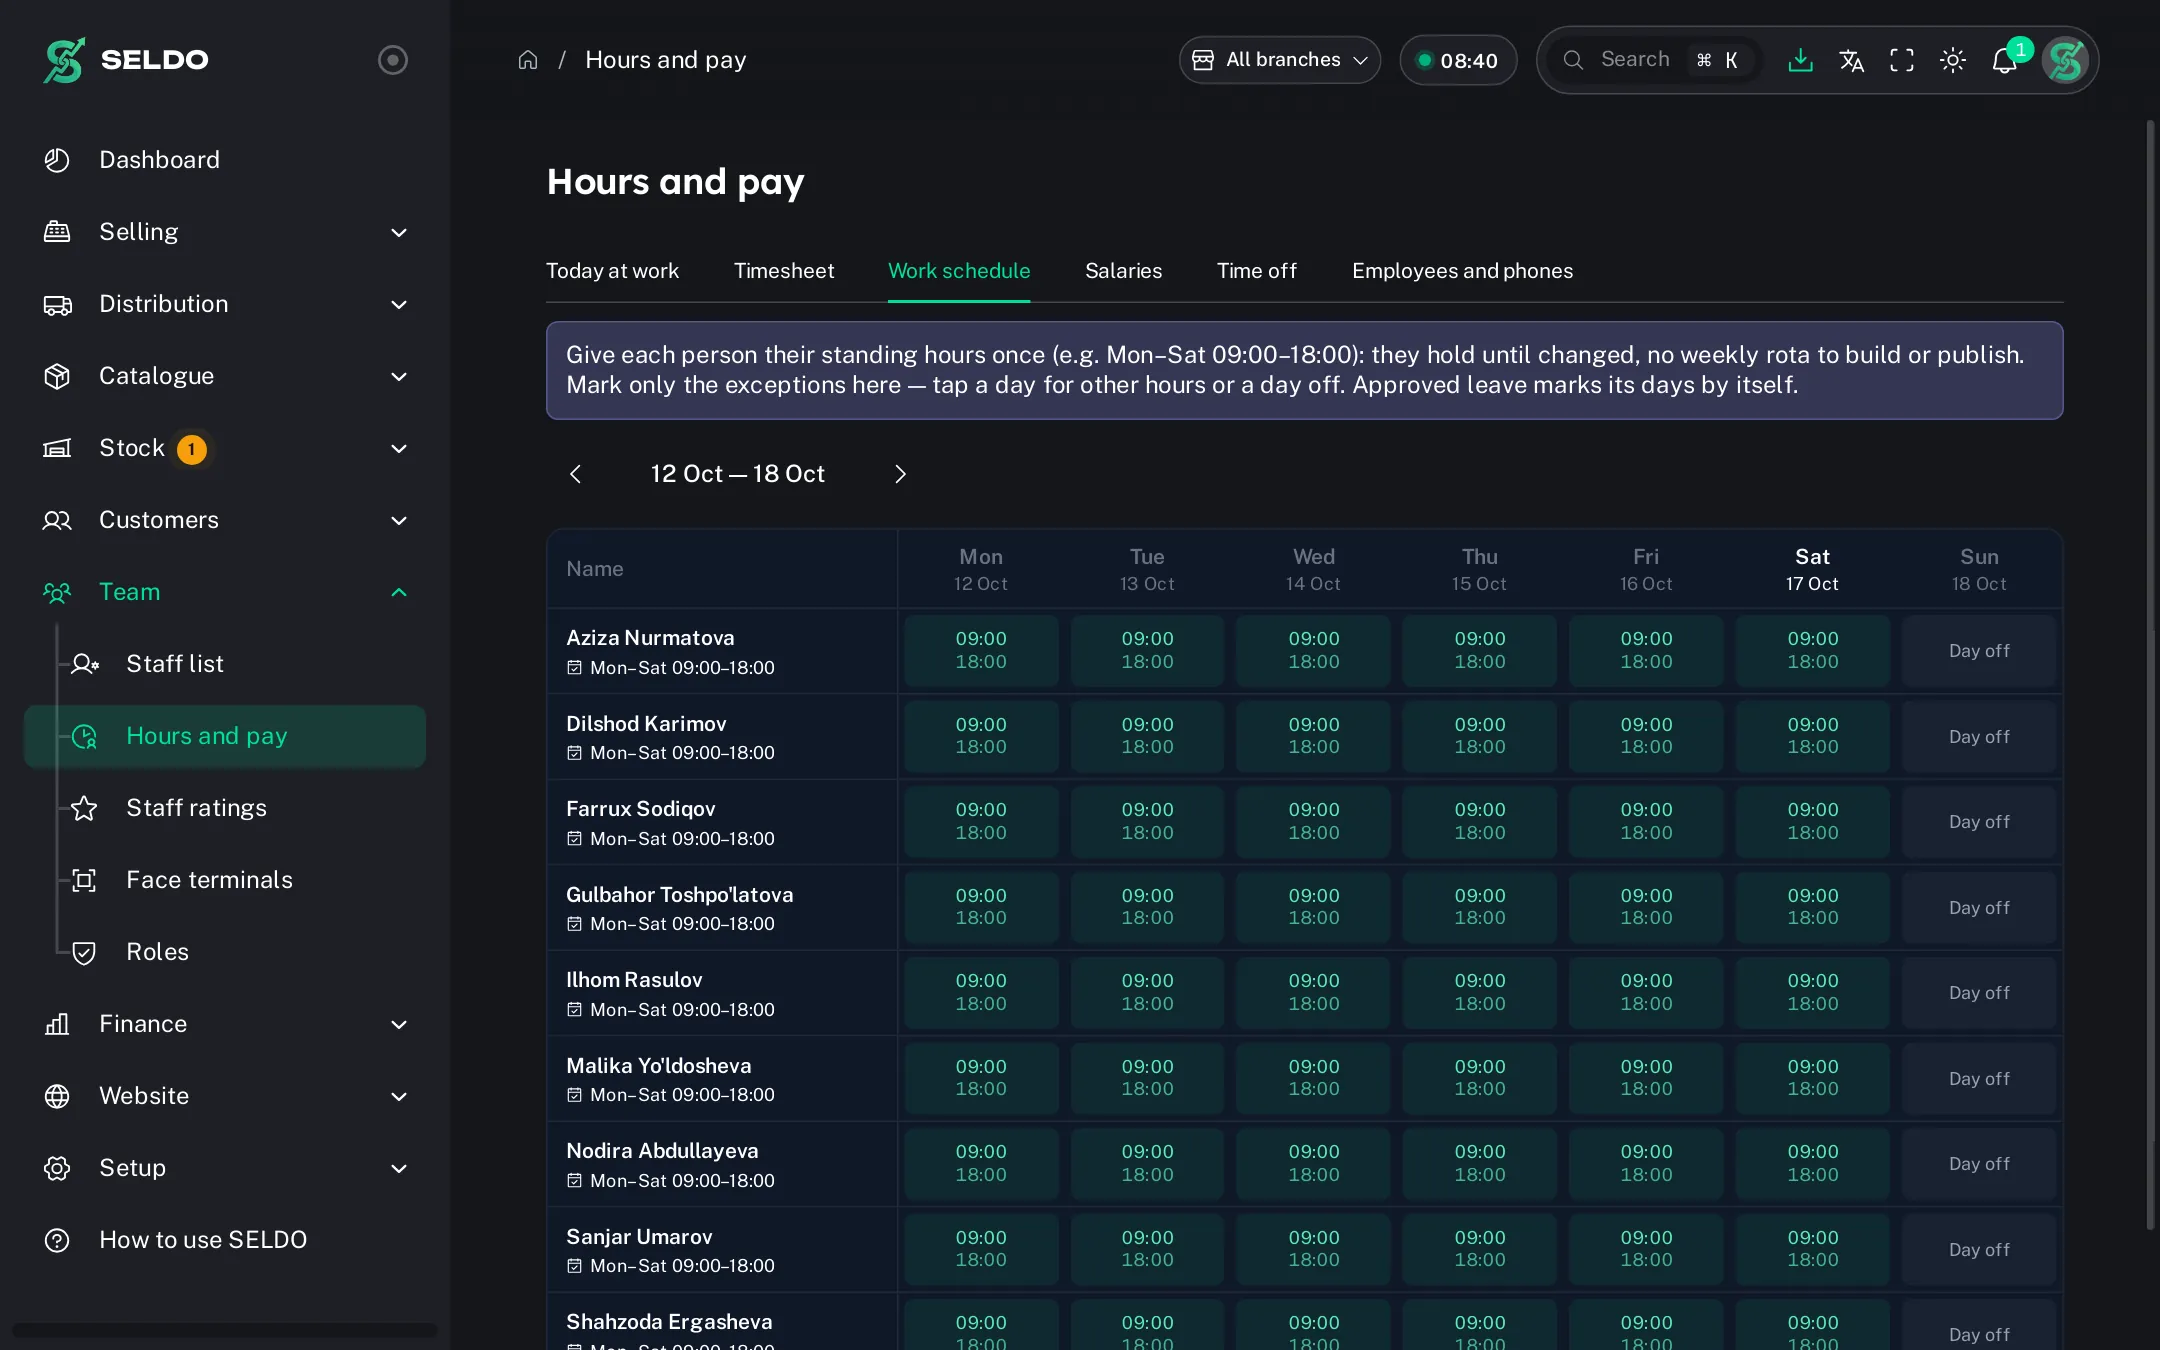The width and height of the screenshot is (2160, 1350).
Task: Click the download icon in header
Action: (x=1800, y=60)
